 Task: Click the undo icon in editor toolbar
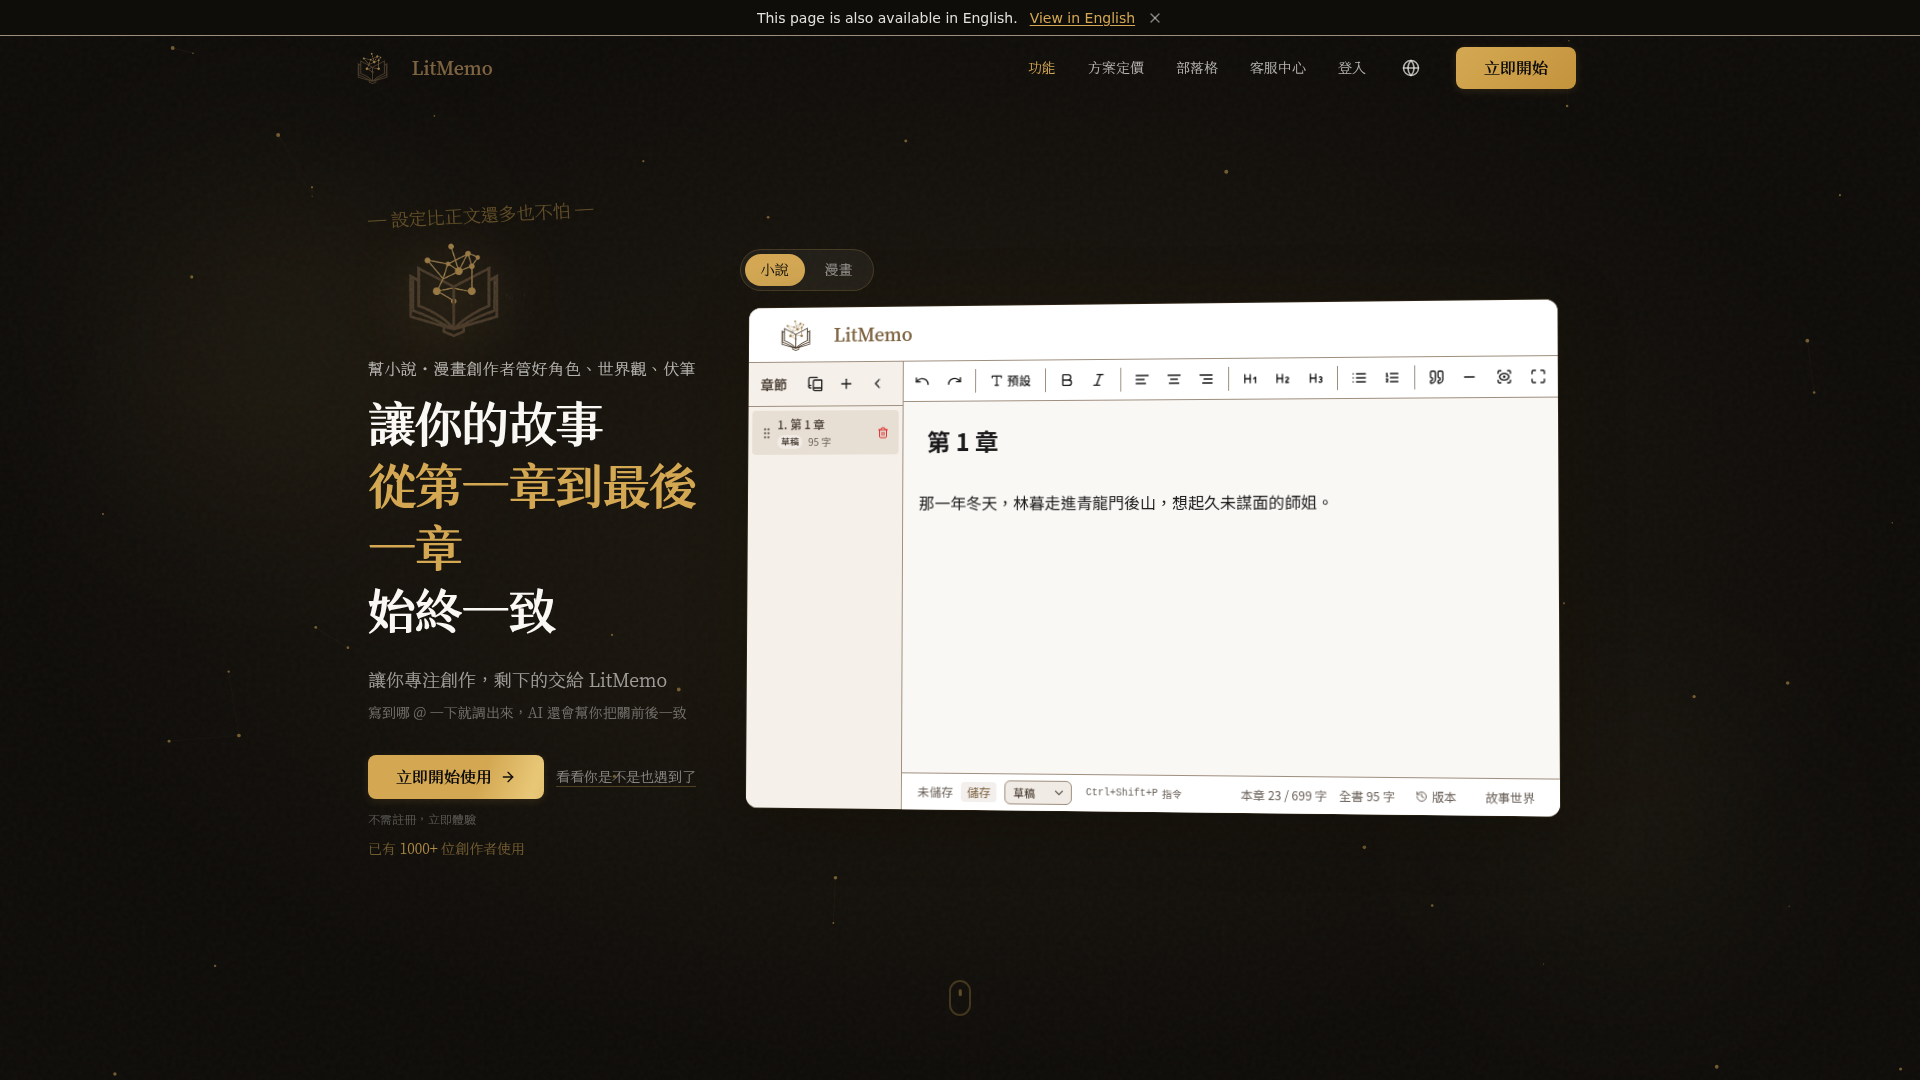[922, 381]
